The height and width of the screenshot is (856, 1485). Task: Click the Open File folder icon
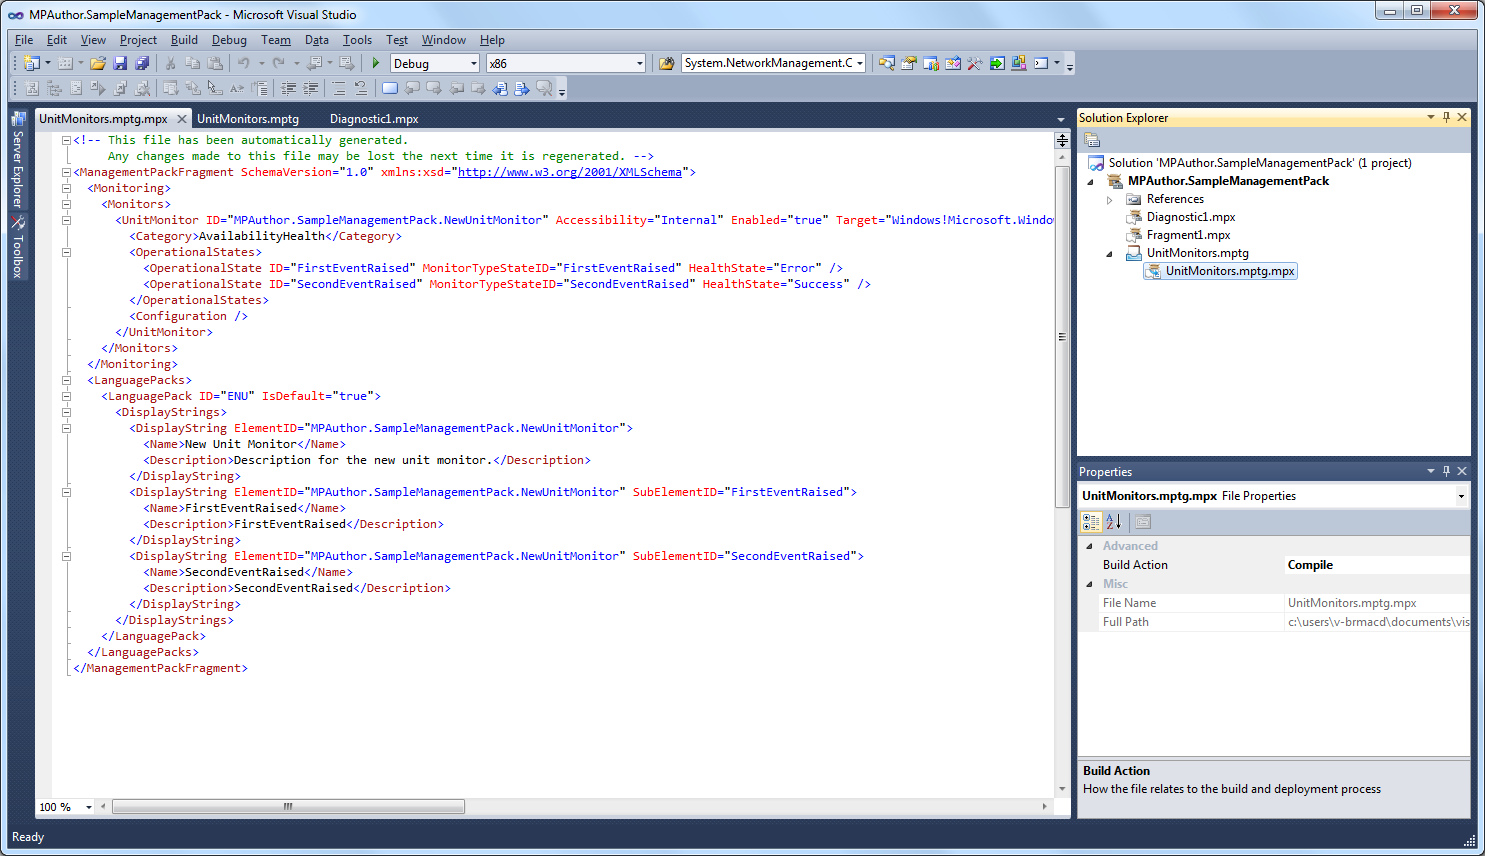point(98,63)
